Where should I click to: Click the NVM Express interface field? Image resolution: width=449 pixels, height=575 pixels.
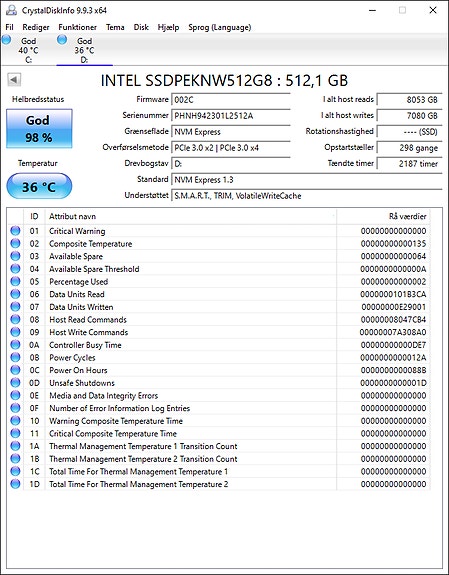(x=231, y=132)
